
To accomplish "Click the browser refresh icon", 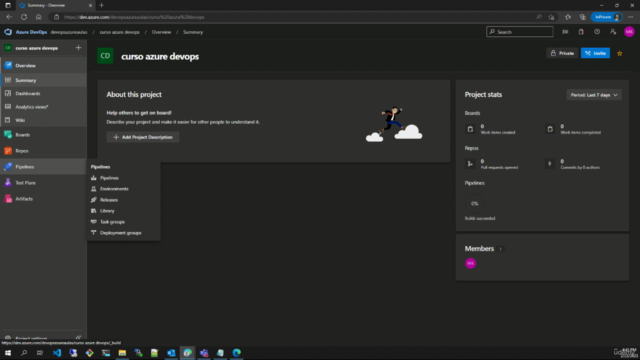I will point(24,17).
